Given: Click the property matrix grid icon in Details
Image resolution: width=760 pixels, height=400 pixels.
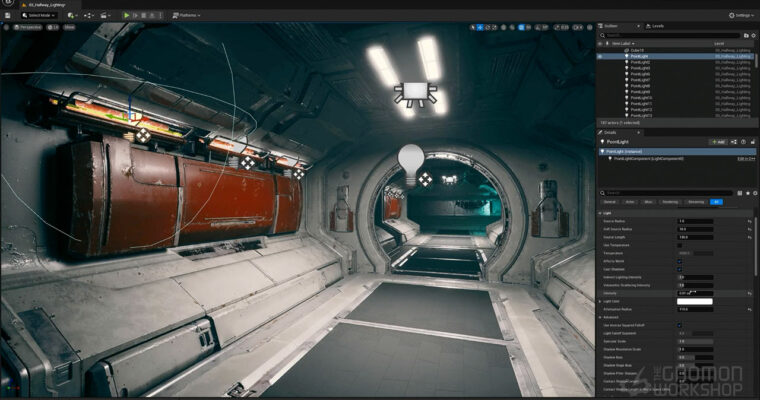Looking at the screenshot, I should click(x=740, y=193).
